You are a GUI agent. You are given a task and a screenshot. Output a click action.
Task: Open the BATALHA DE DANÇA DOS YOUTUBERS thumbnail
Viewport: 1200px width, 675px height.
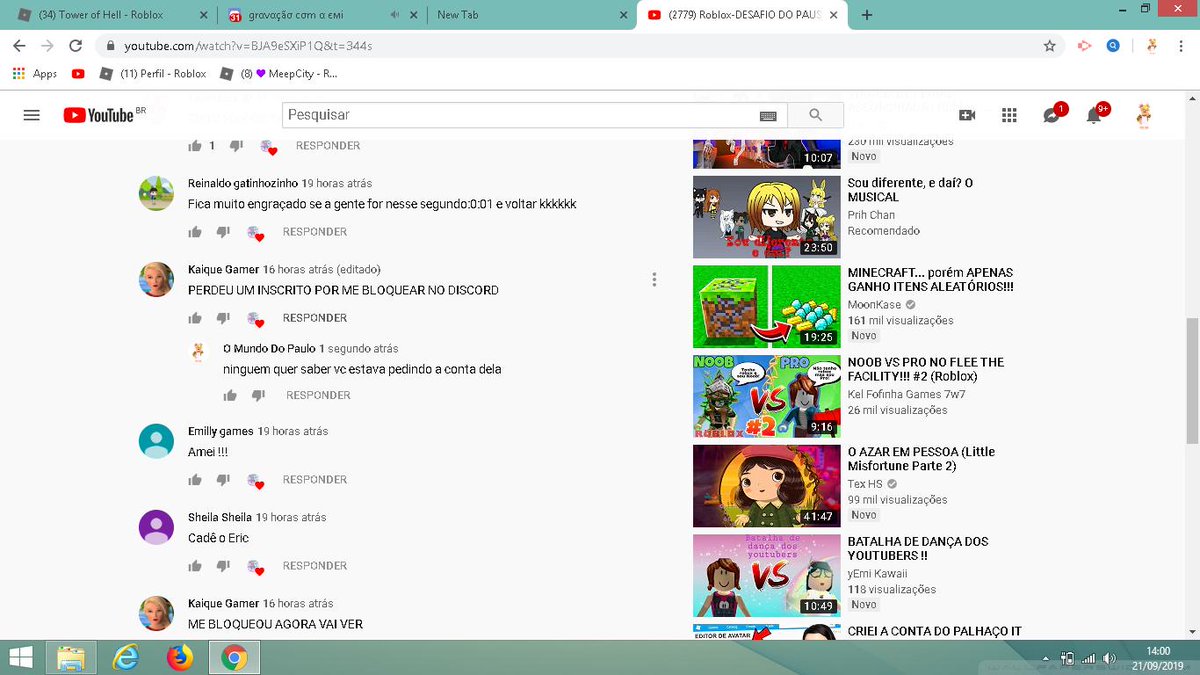click(x=765, y=576)
